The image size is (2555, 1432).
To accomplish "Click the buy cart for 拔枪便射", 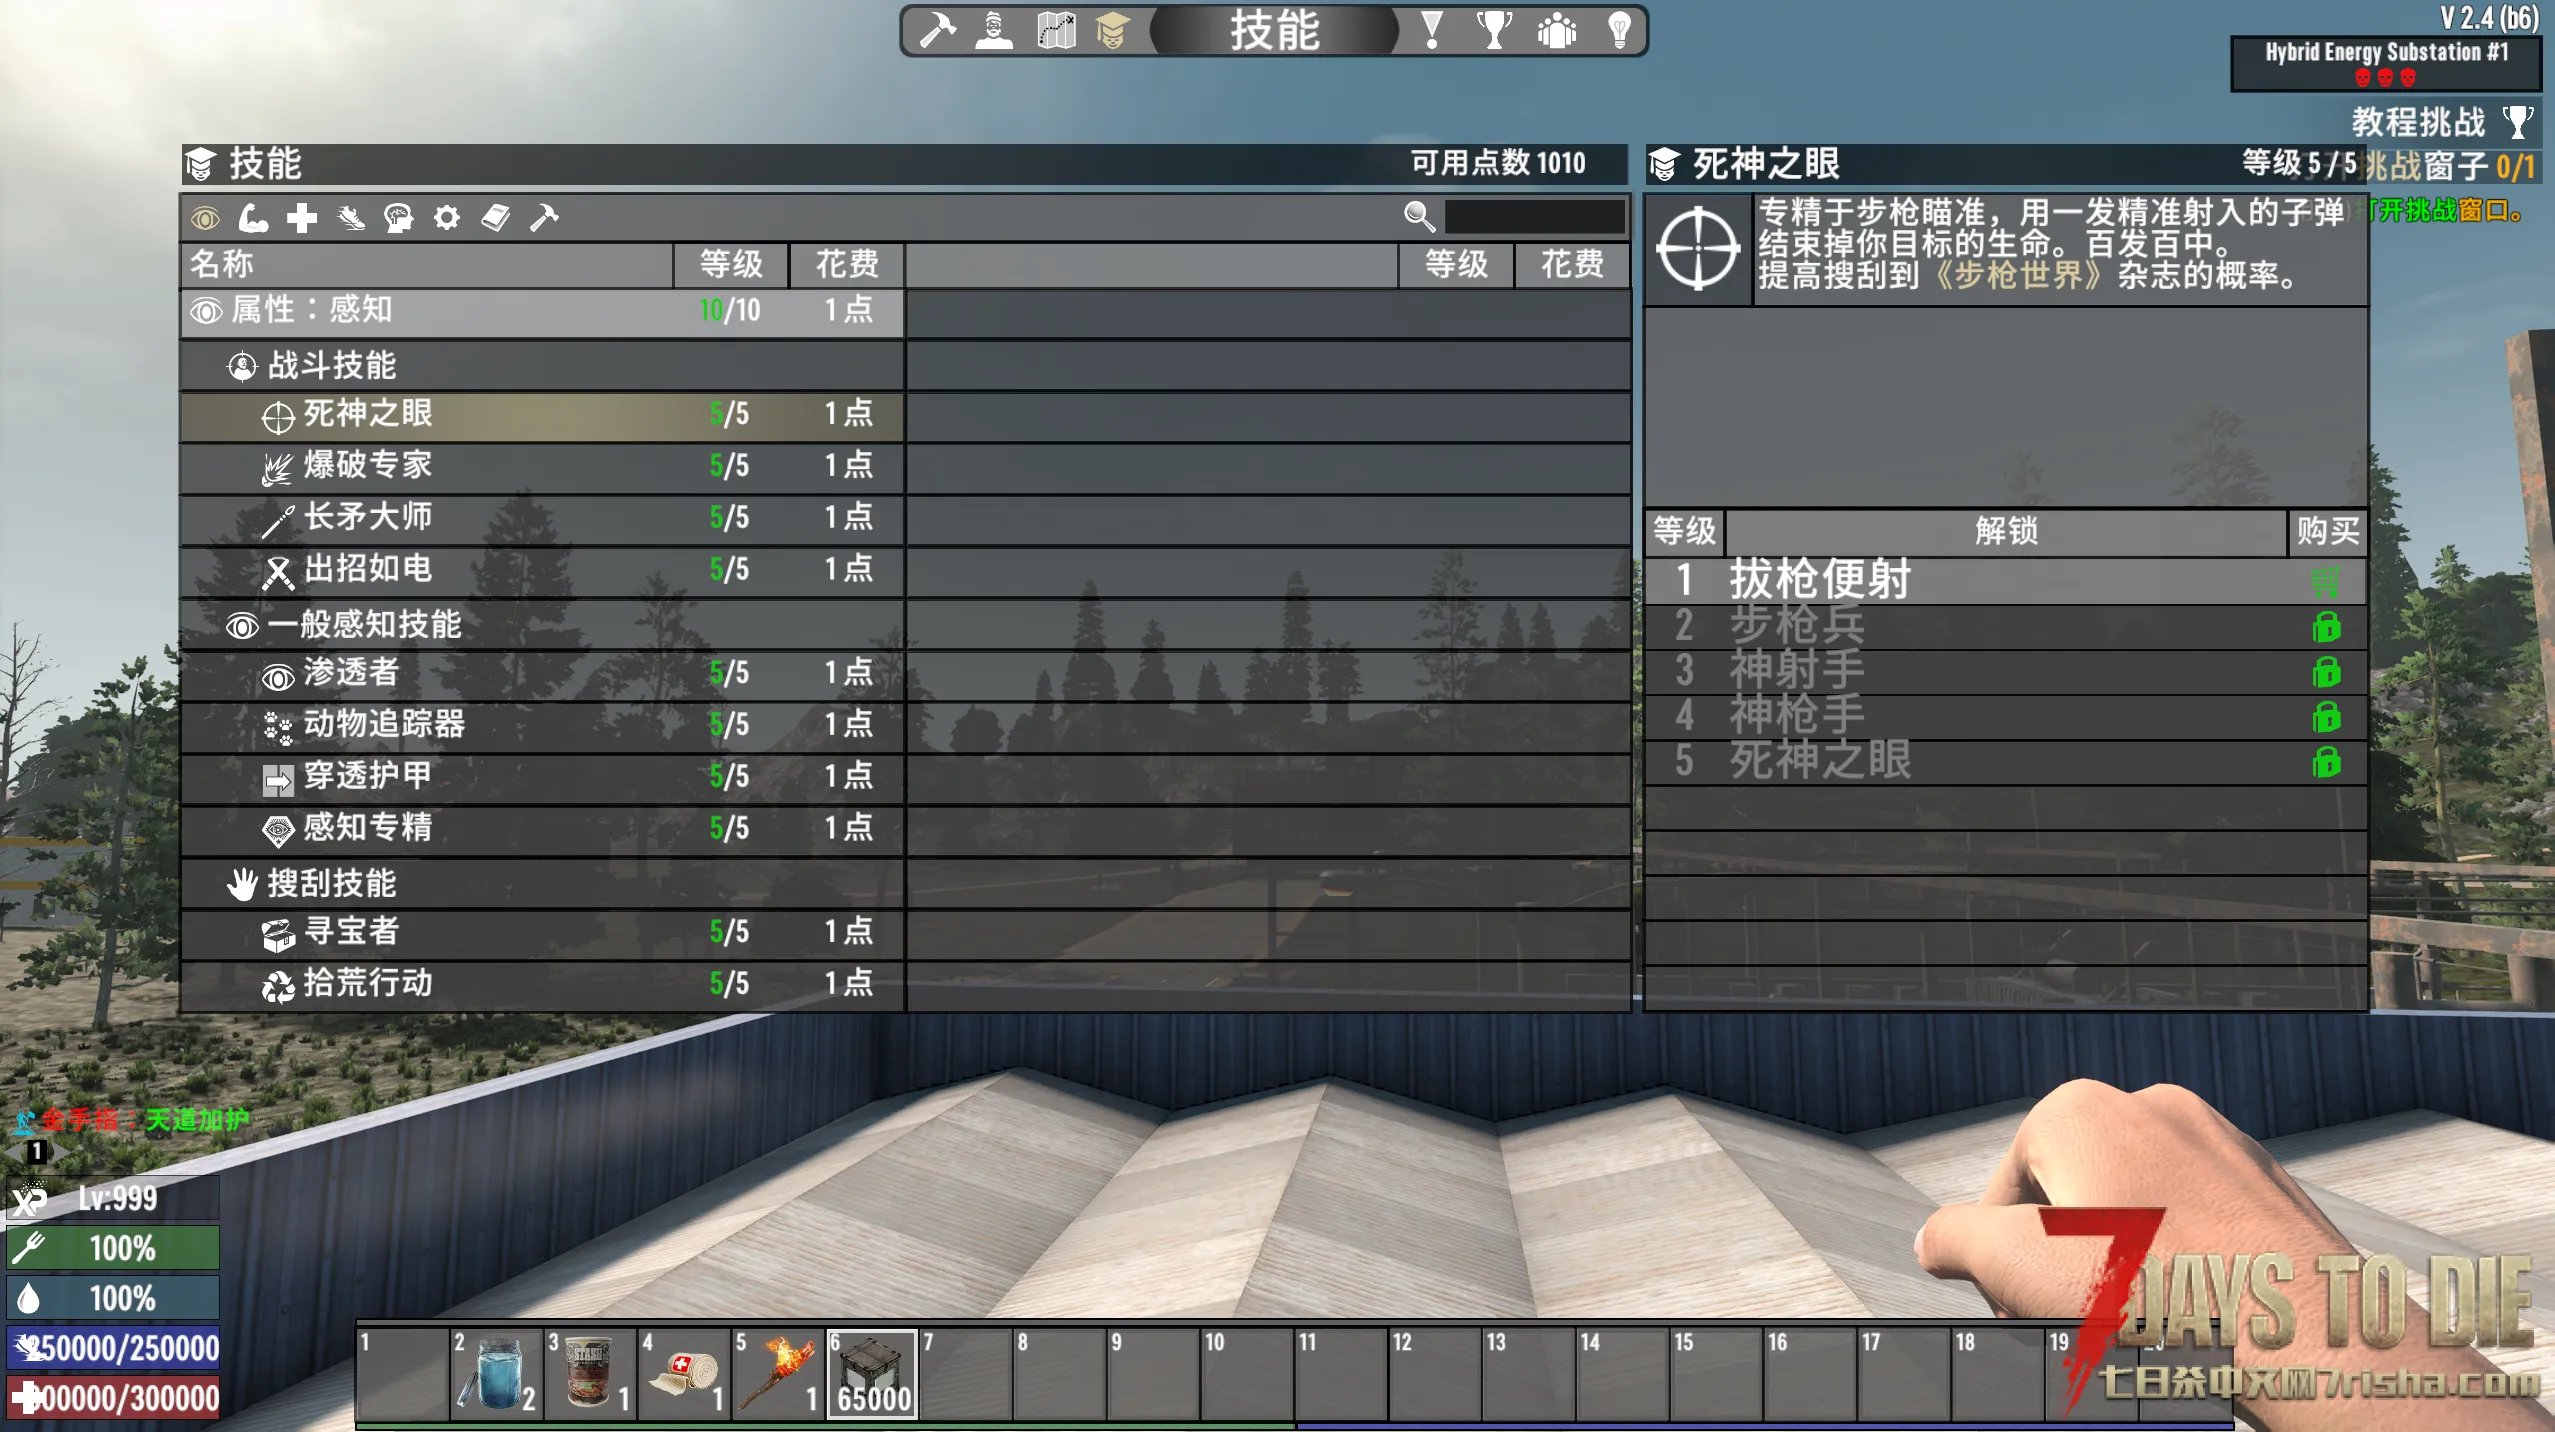I will coord(2325,581).
